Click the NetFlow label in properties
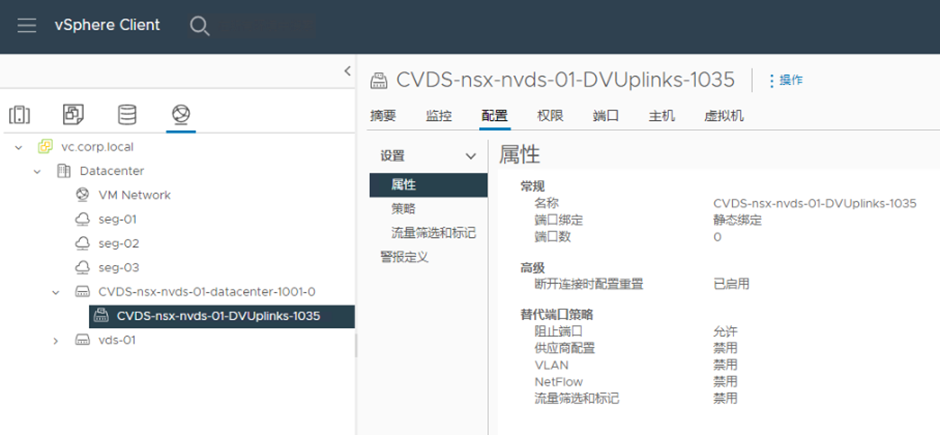Viewport: 940px width, 435px height. click(x=559, y=382)
